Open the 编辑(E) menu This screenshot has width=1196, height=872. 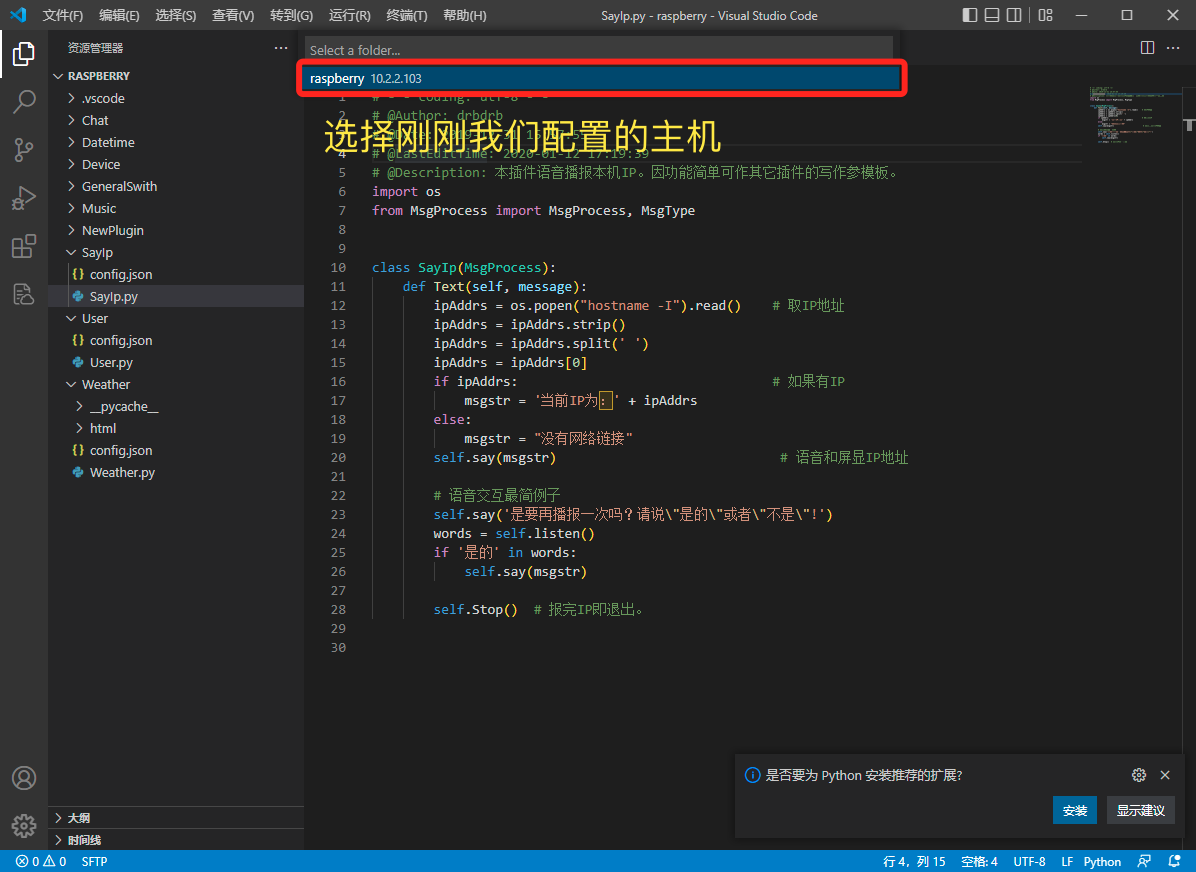click(119, 15)
